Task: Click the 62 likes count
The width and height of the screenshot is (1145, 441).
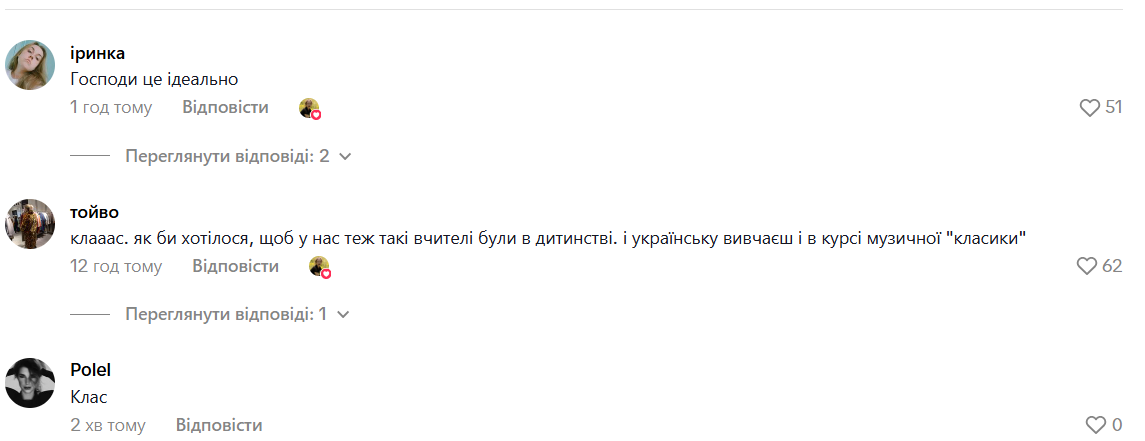Action: (1112, 266)
